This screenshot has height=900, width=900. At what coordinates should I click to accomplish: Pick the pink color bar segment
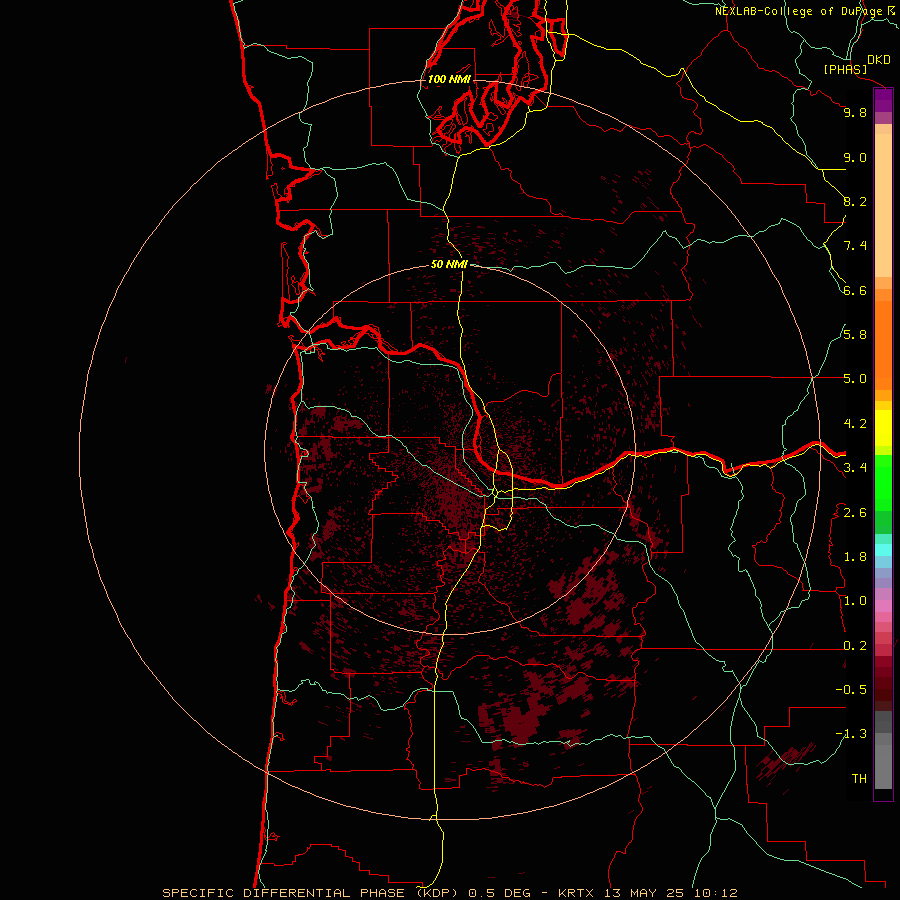click(883, 606)
